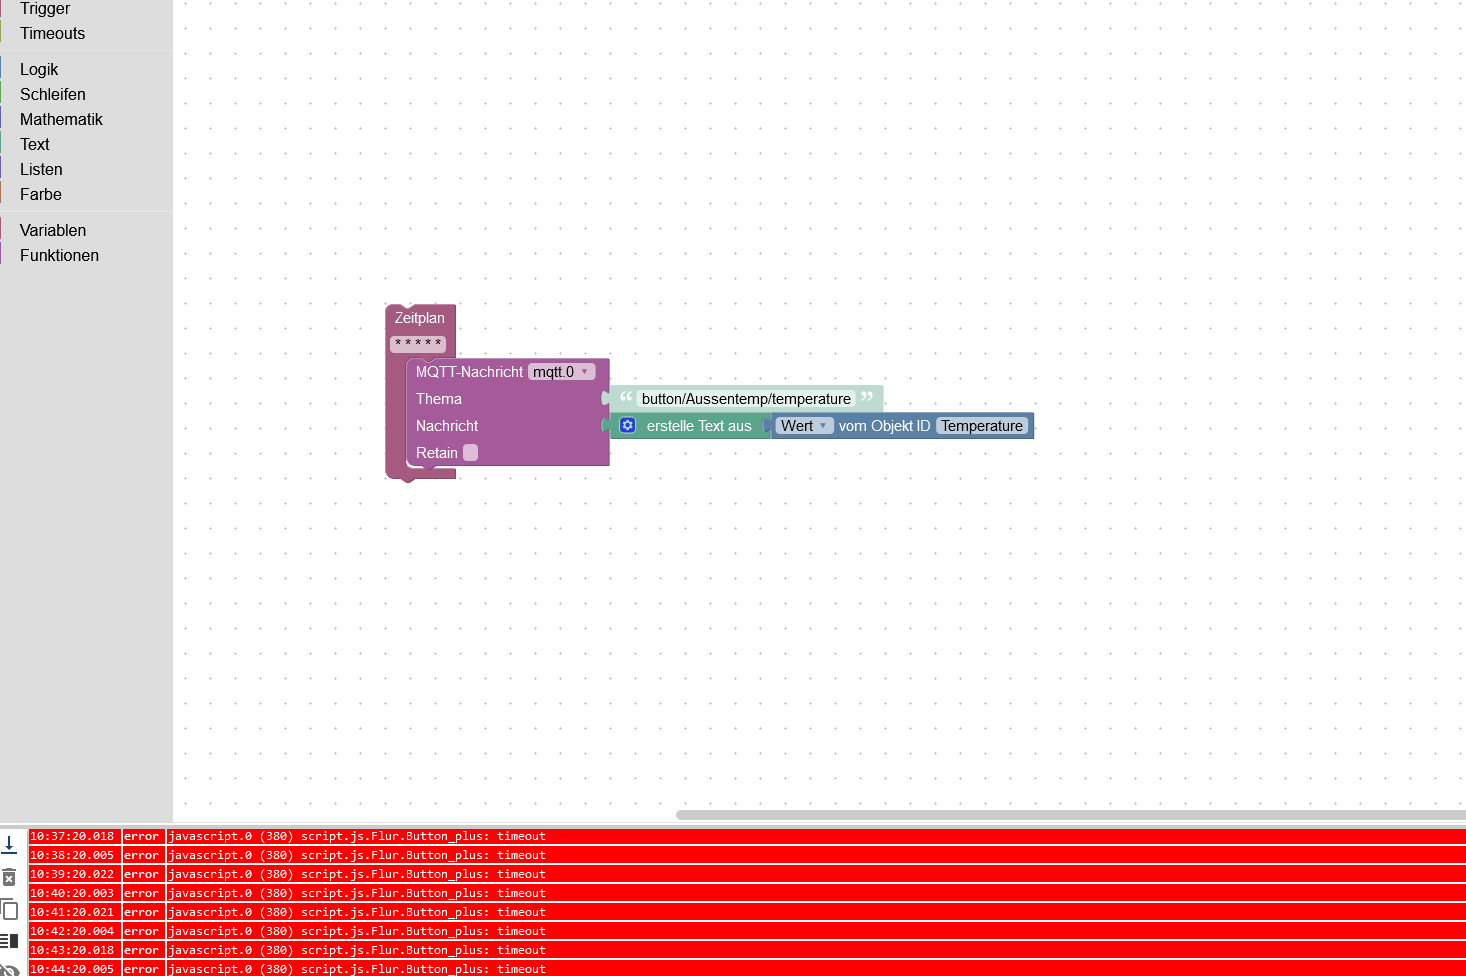The height and width of the screenshot is (976, 1466).
Task: Toggle the Retain checkbox in MQTT block
Action: click(x=470, y=452)
